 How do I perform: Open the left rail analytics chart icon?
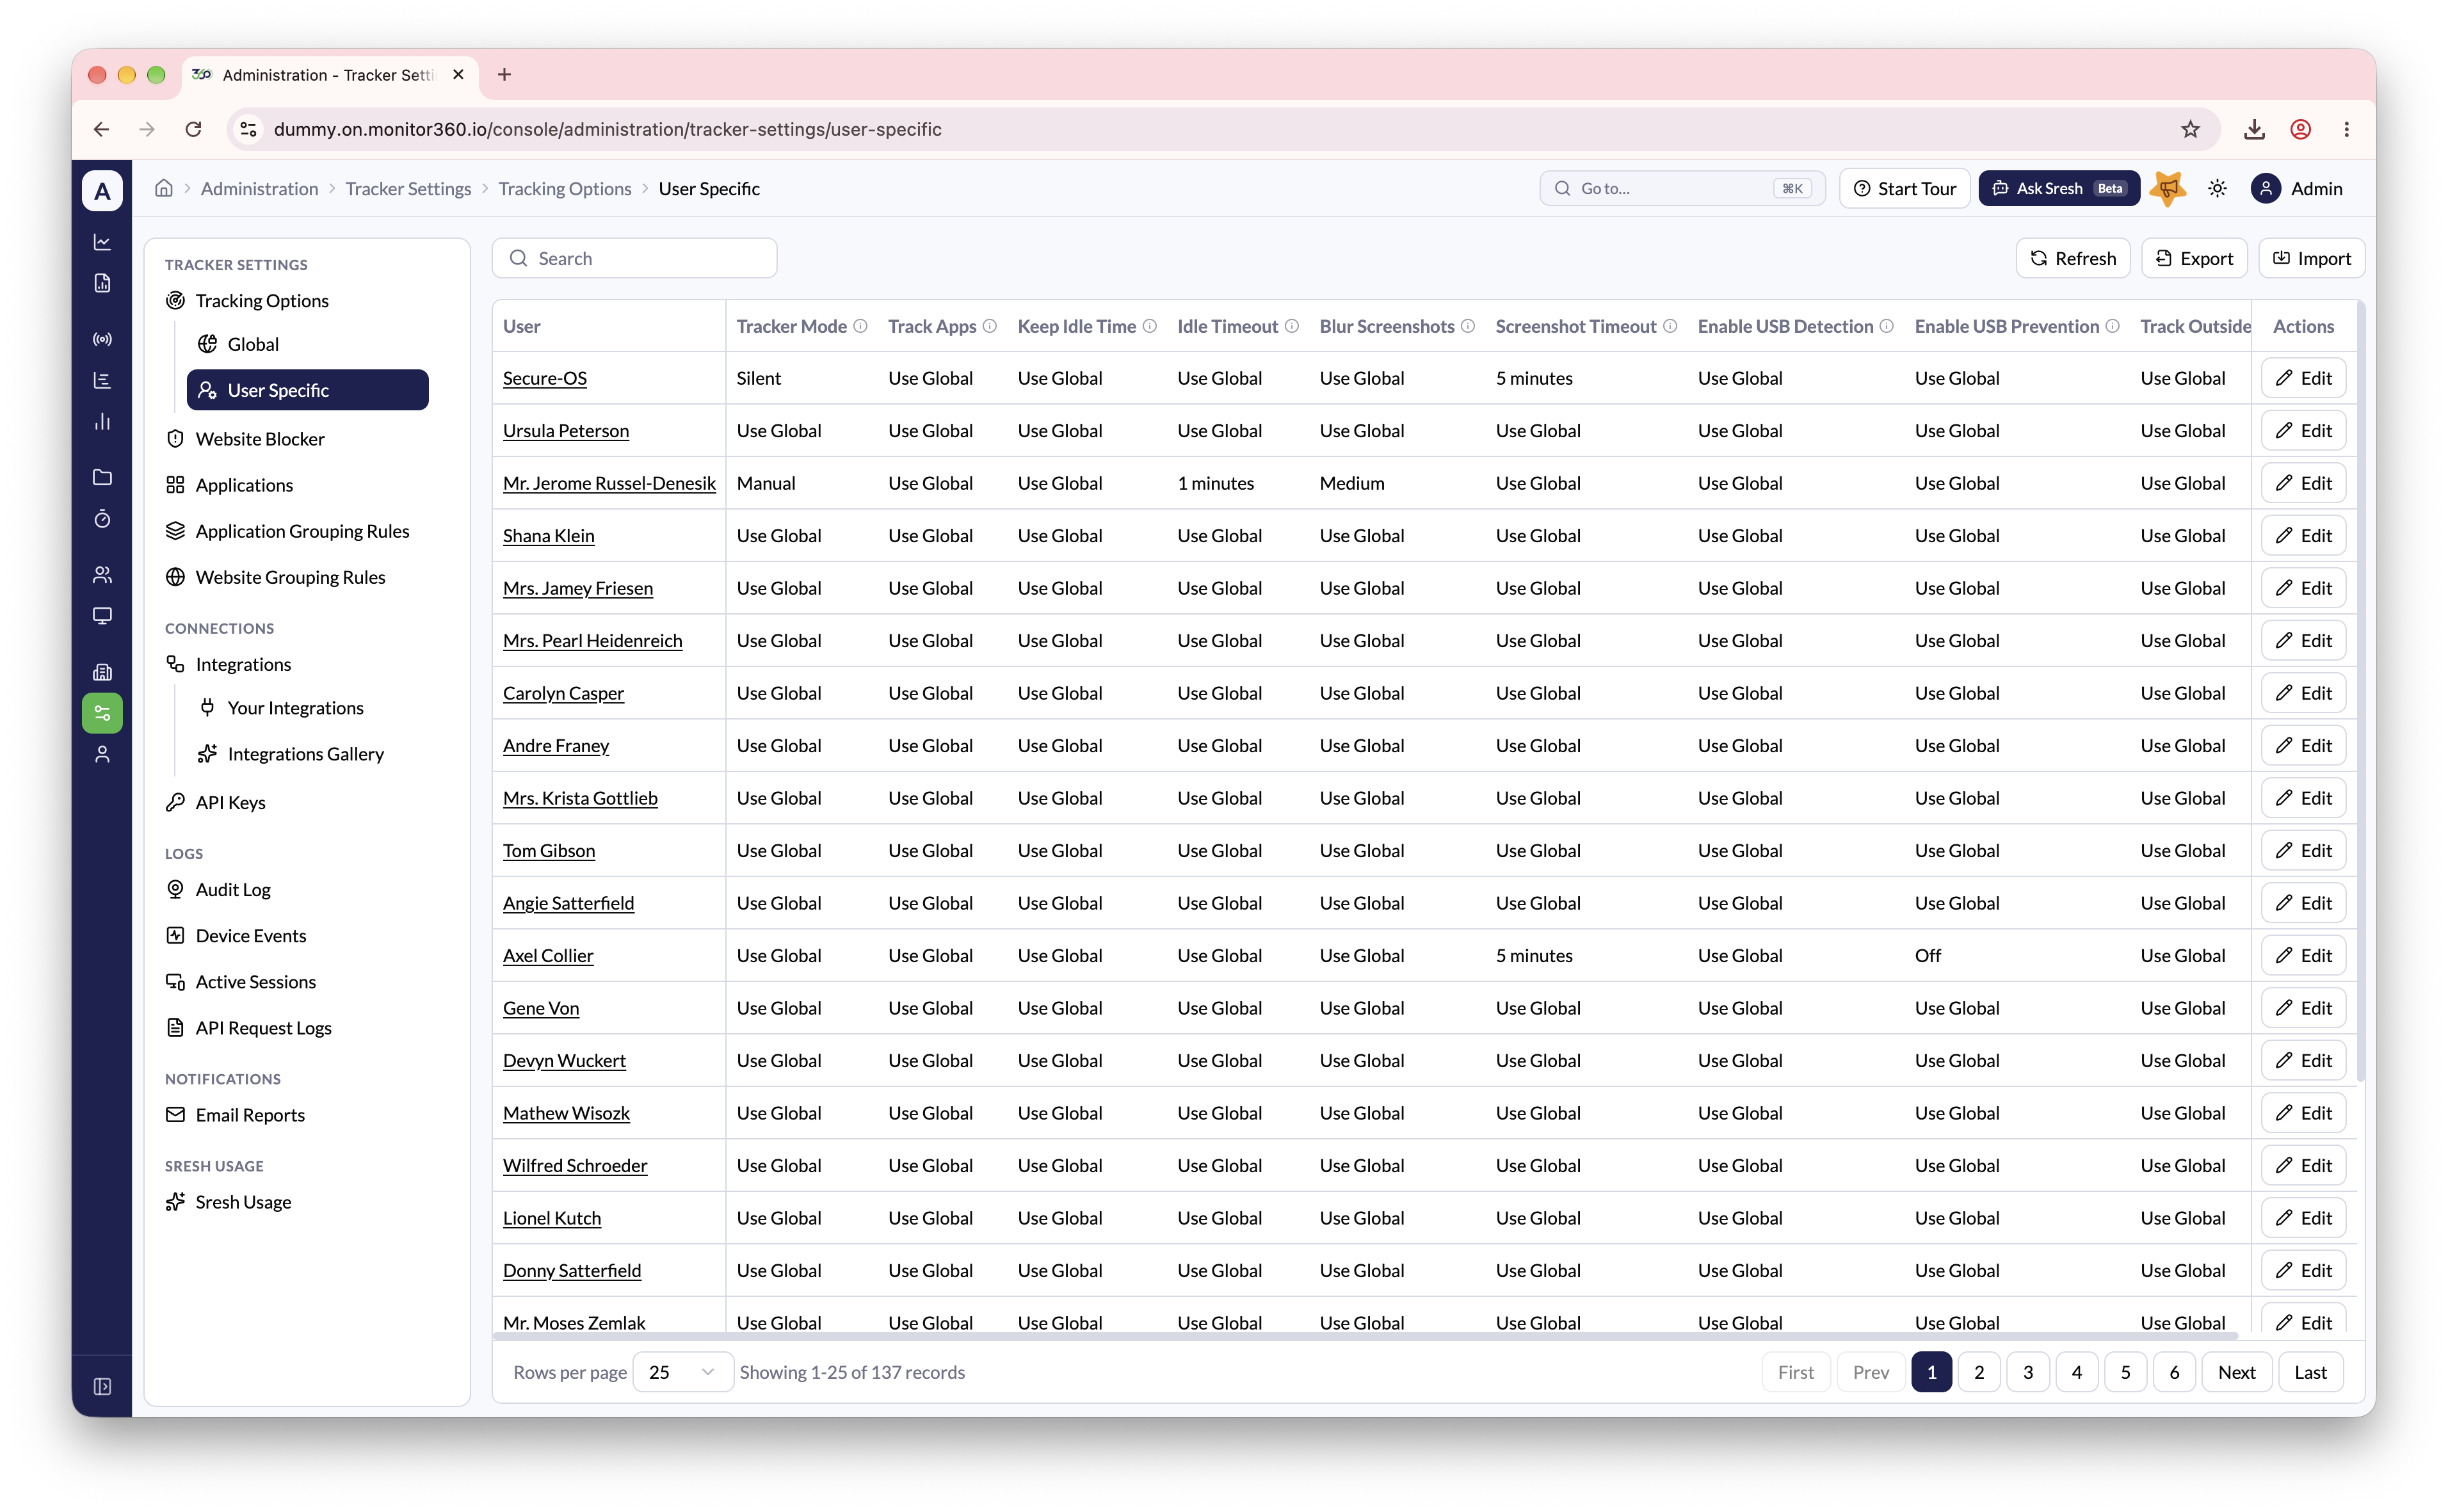pos(102,242)
